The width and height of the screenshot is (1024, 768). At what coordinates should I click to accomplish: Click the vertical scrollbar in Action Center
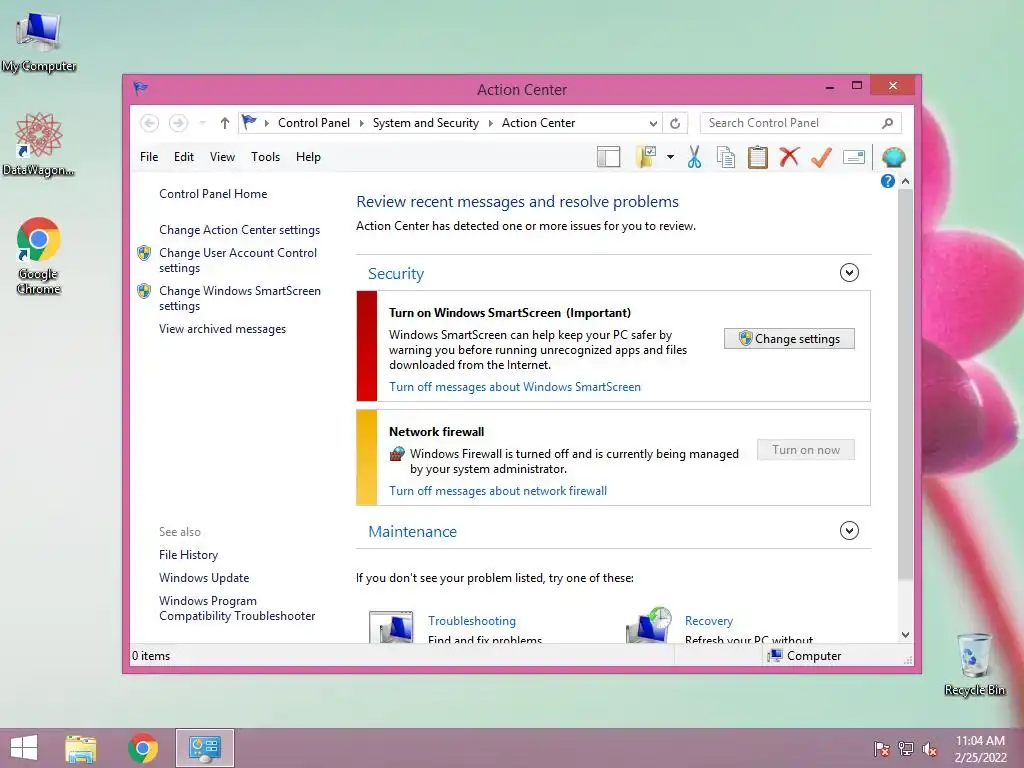coord(905,383)
